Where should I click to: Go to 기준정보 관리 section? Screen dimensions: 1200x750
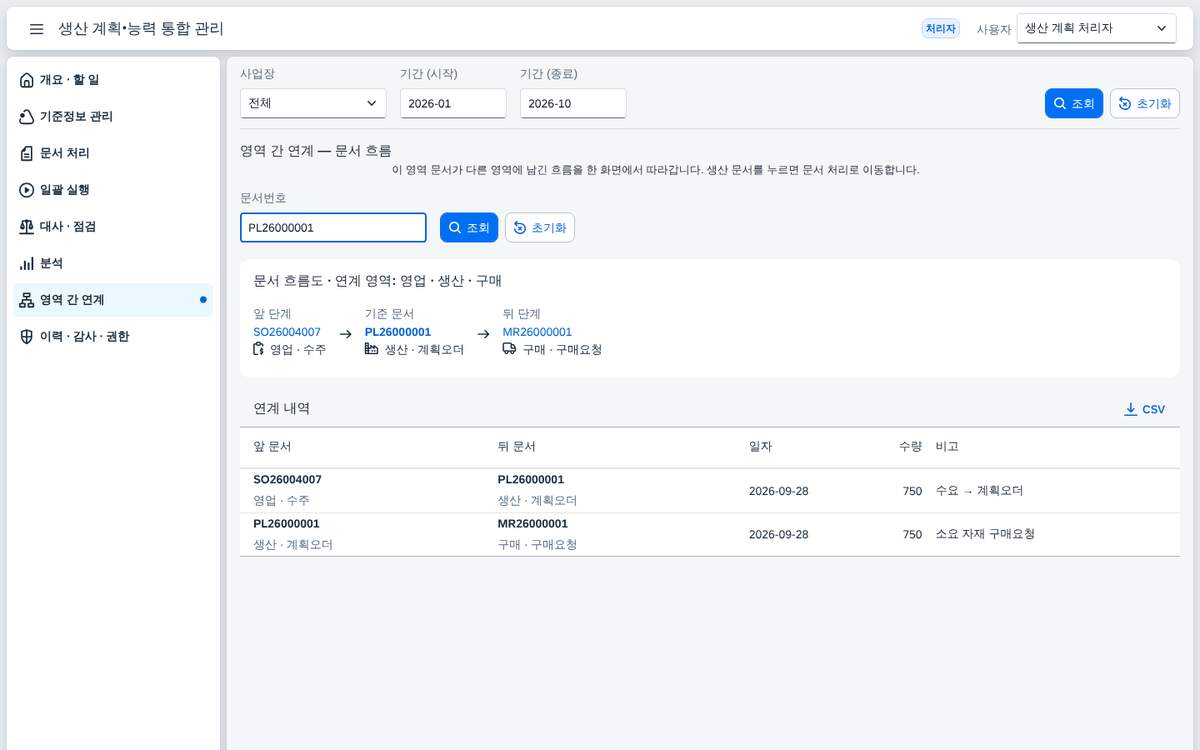[x=113, y=117]
